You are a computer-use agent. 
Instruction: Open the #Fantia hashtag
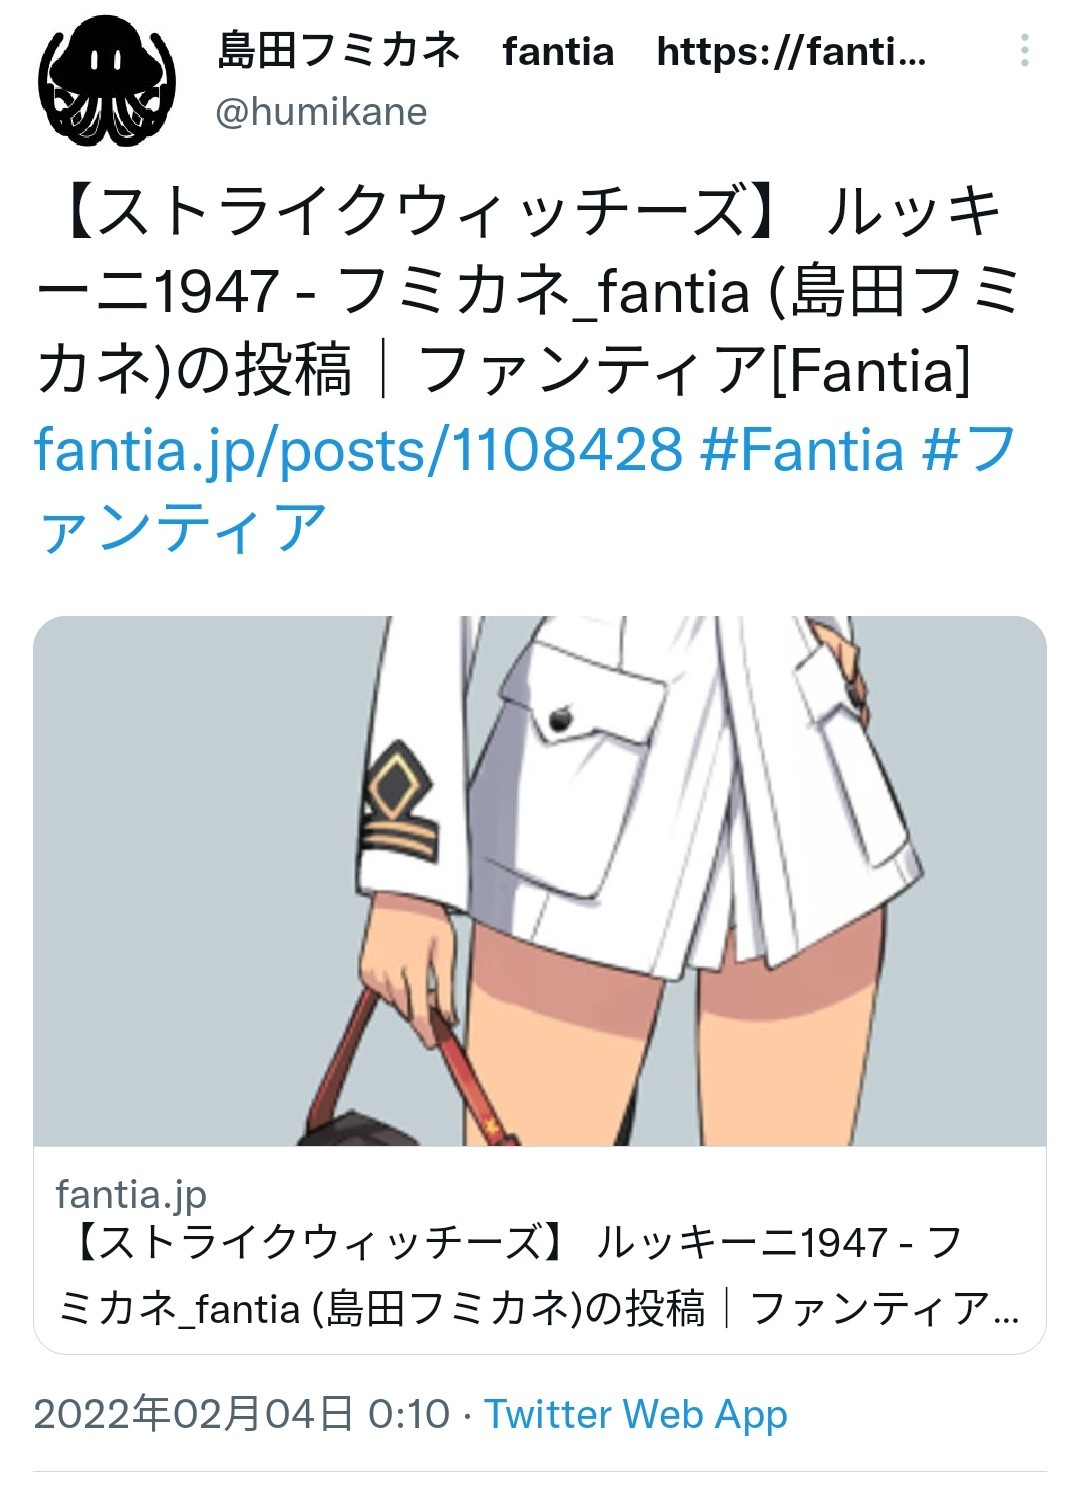click(801, 449)
